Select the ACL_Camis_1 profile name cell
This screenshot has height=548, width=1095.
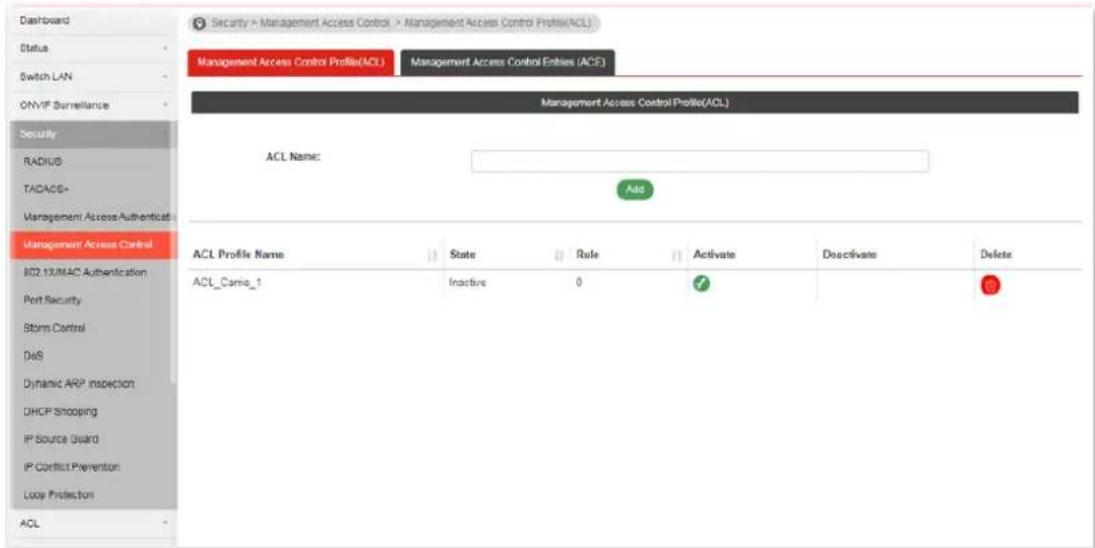[x=227, y=283]
